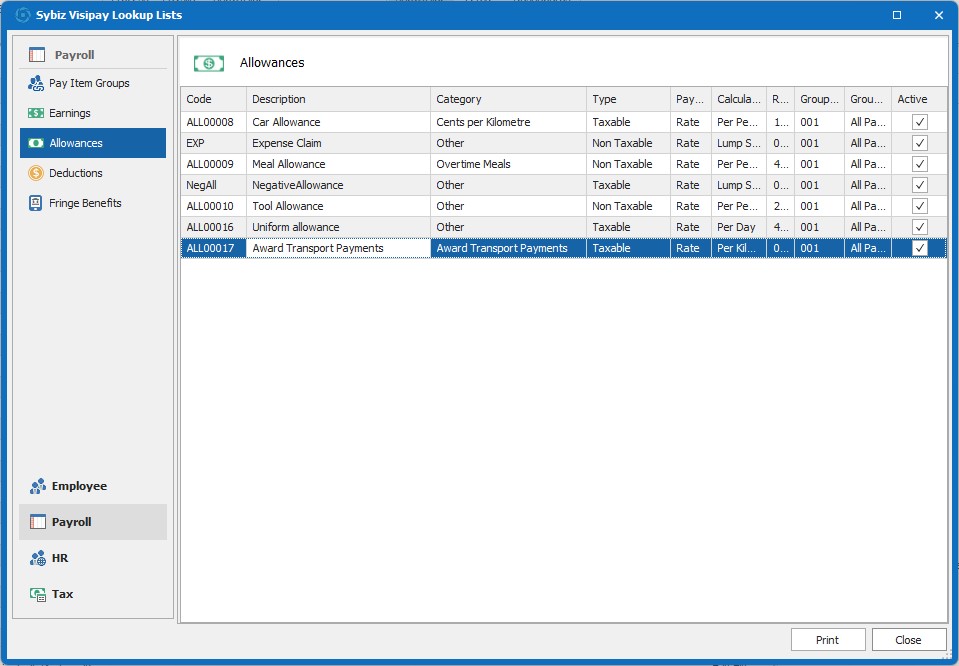Open the Deductions lookup list
Image resolution: width=959 pixels, height=666 pixels.
click(x=93, y=173)
